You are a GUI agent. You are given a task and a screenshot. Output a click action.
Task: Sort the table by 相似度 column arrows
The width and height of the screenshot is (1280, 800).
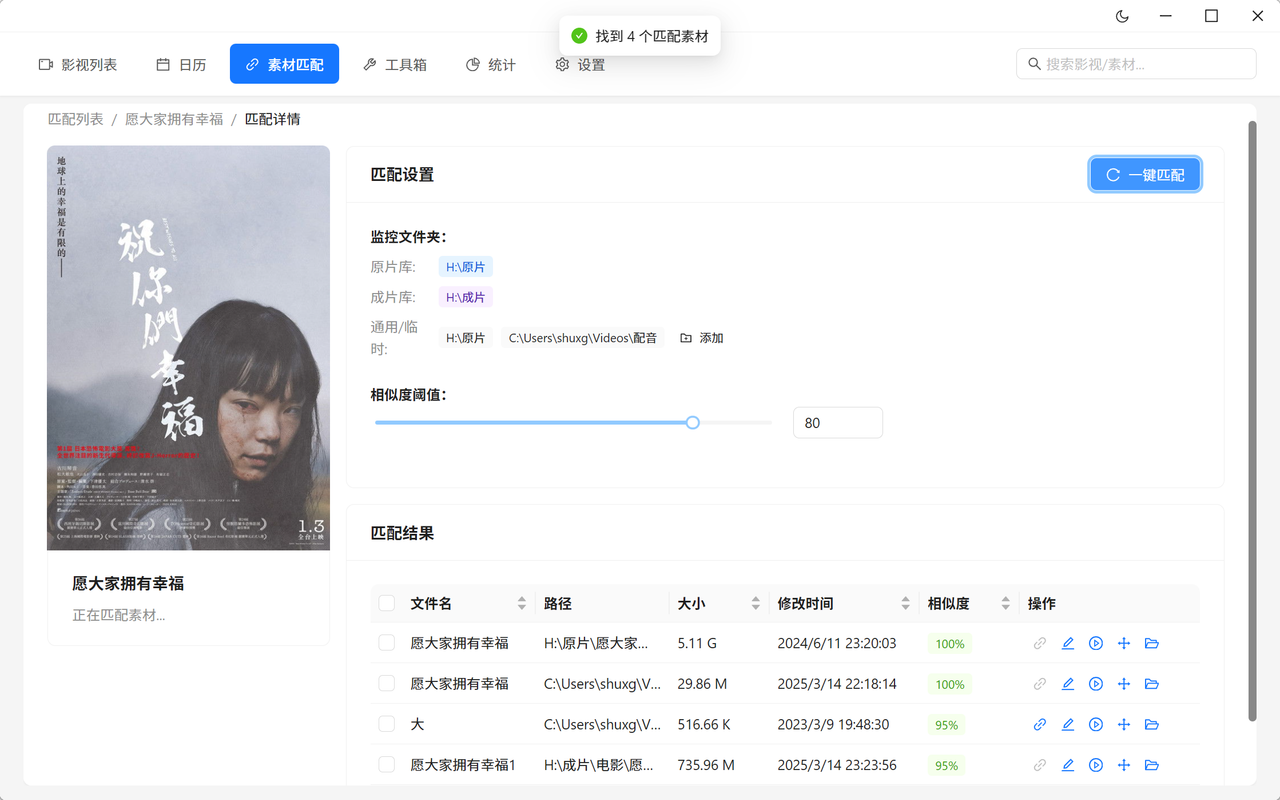coord(1005,603)
